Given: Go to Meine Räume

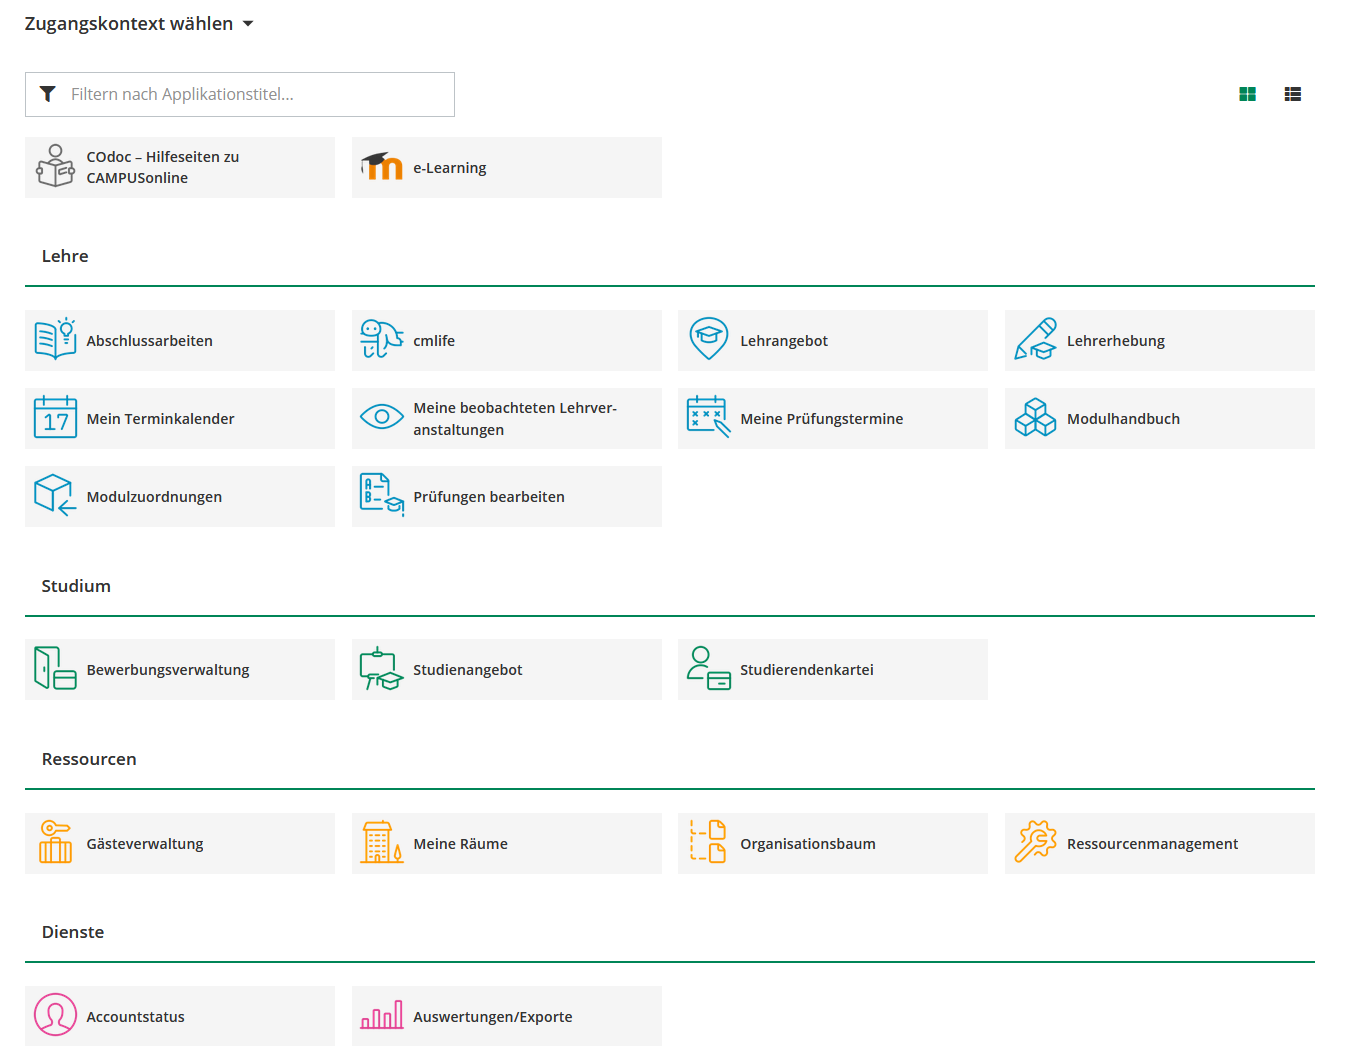Looking at the screenshot, I should (x=506, y=843).
